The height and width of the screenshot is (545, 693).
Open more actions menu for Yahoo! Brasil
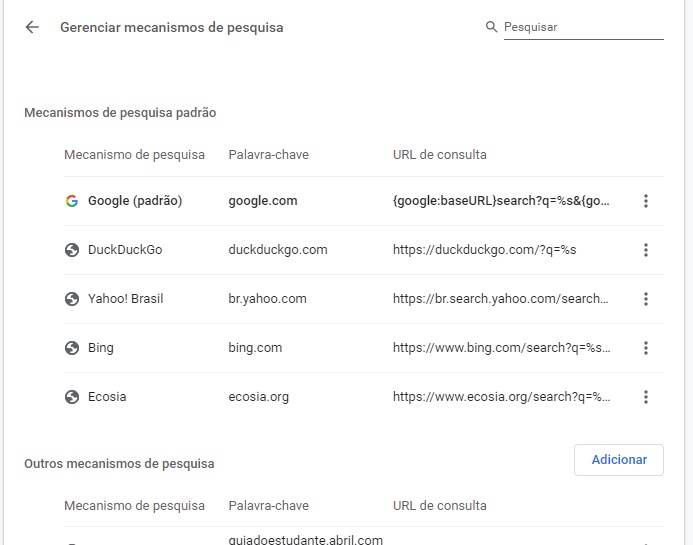[x=646, y=299]
